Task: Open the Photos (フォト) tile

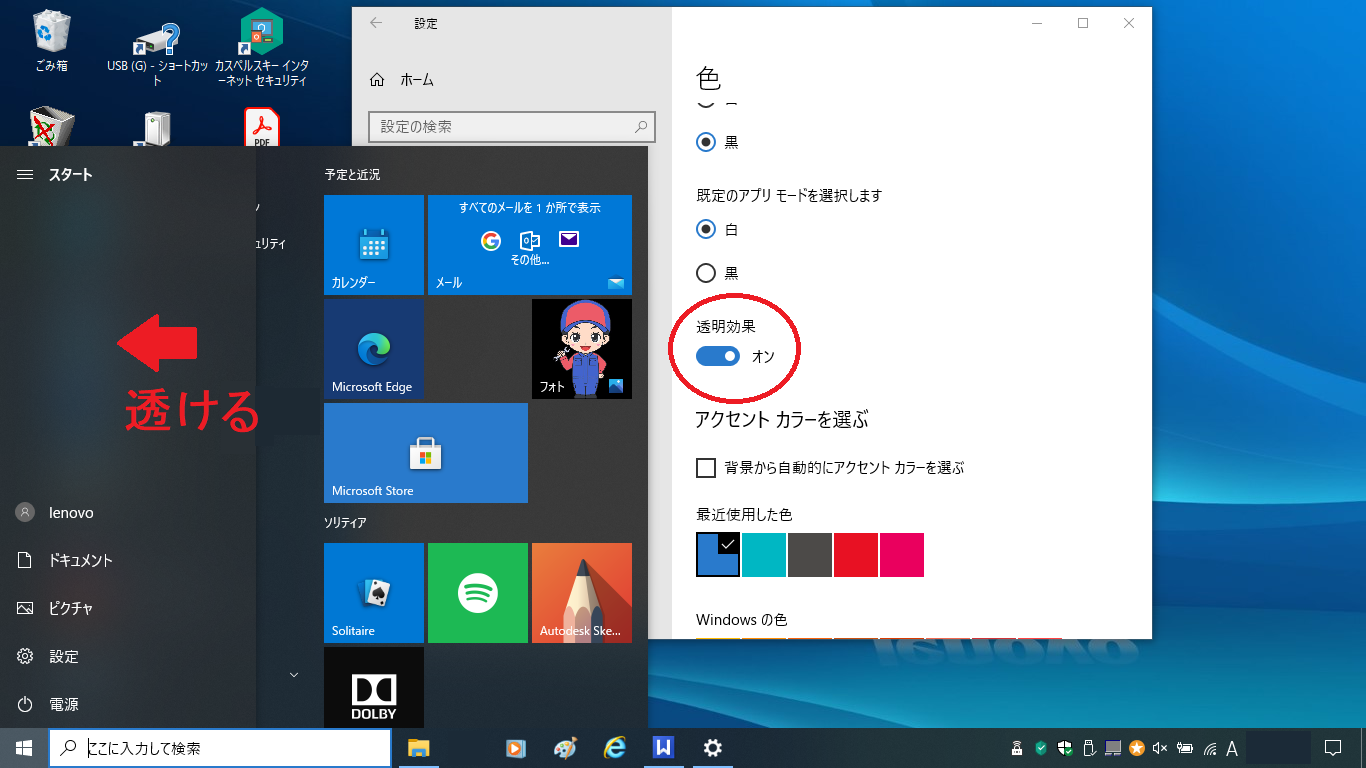Action: [x=582, y=349]
